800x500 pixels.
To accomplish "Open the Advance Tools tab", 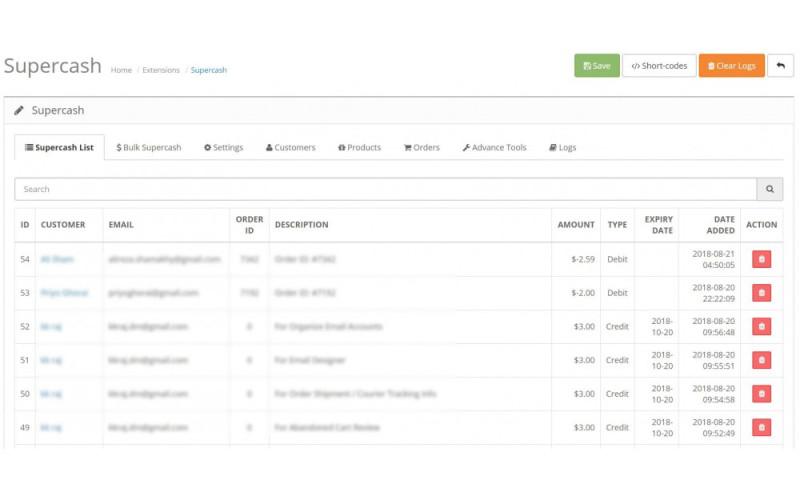I will pyautogui.click(x=494, y=147).
